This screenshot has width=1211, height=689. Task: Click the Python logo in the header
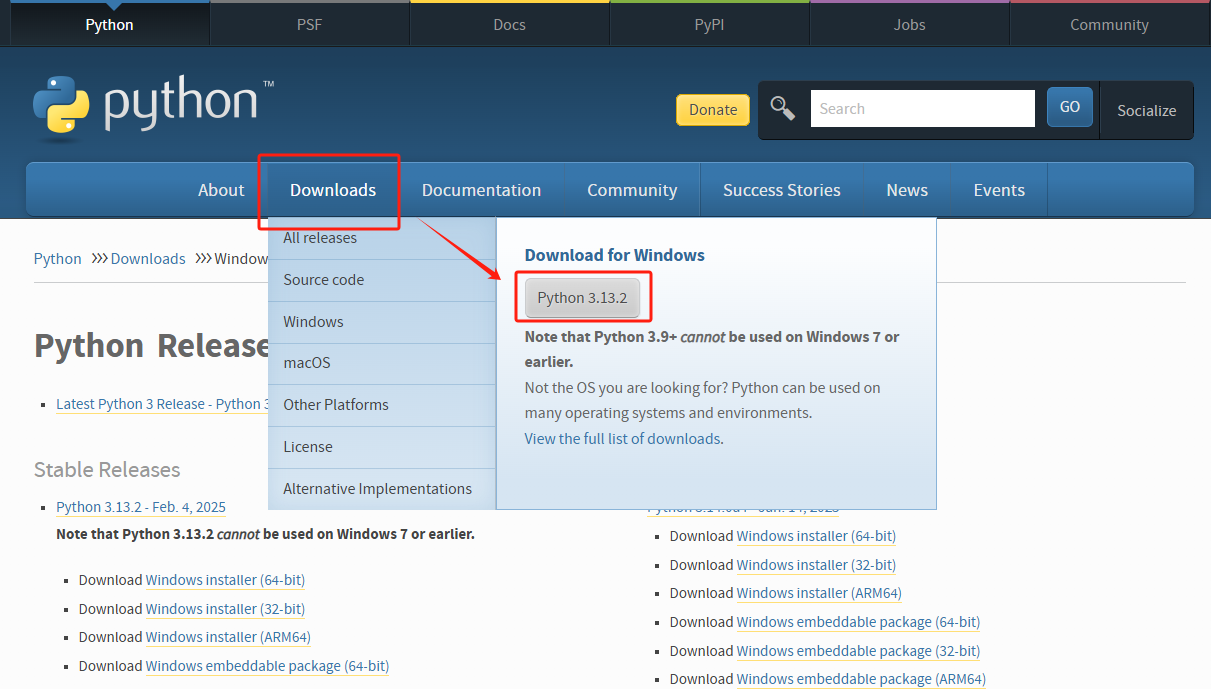(x=152, y=108)
